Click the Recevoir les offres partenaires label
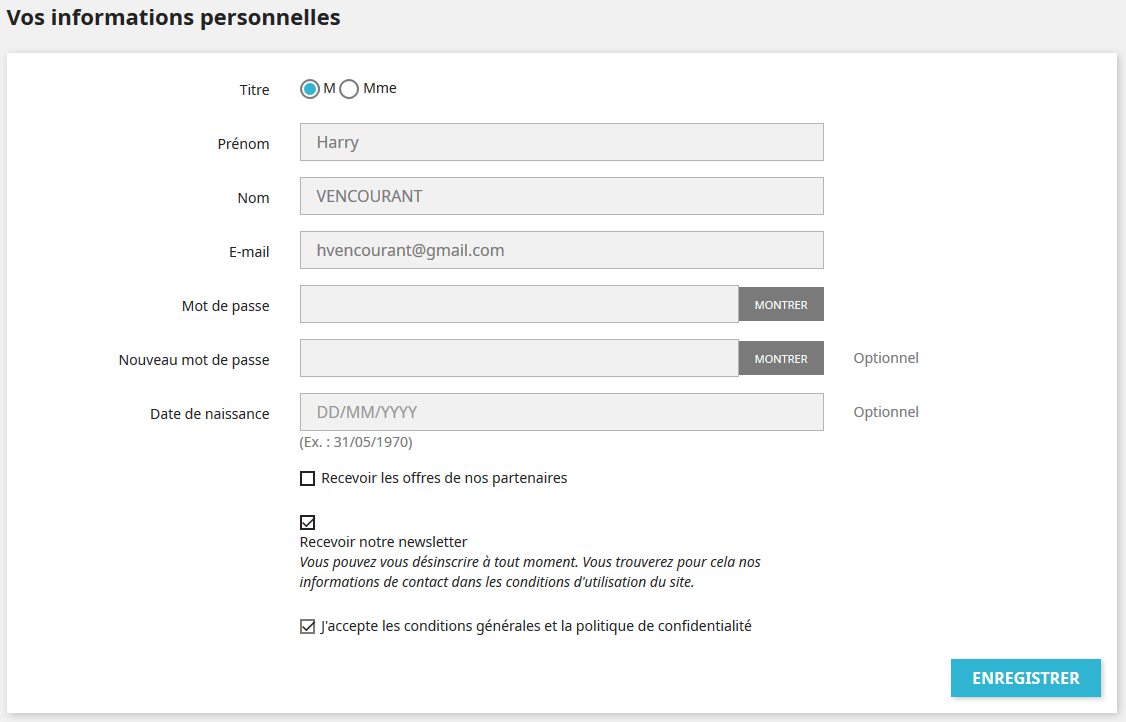Viewport: 1126px width, 722px height. 444,478
